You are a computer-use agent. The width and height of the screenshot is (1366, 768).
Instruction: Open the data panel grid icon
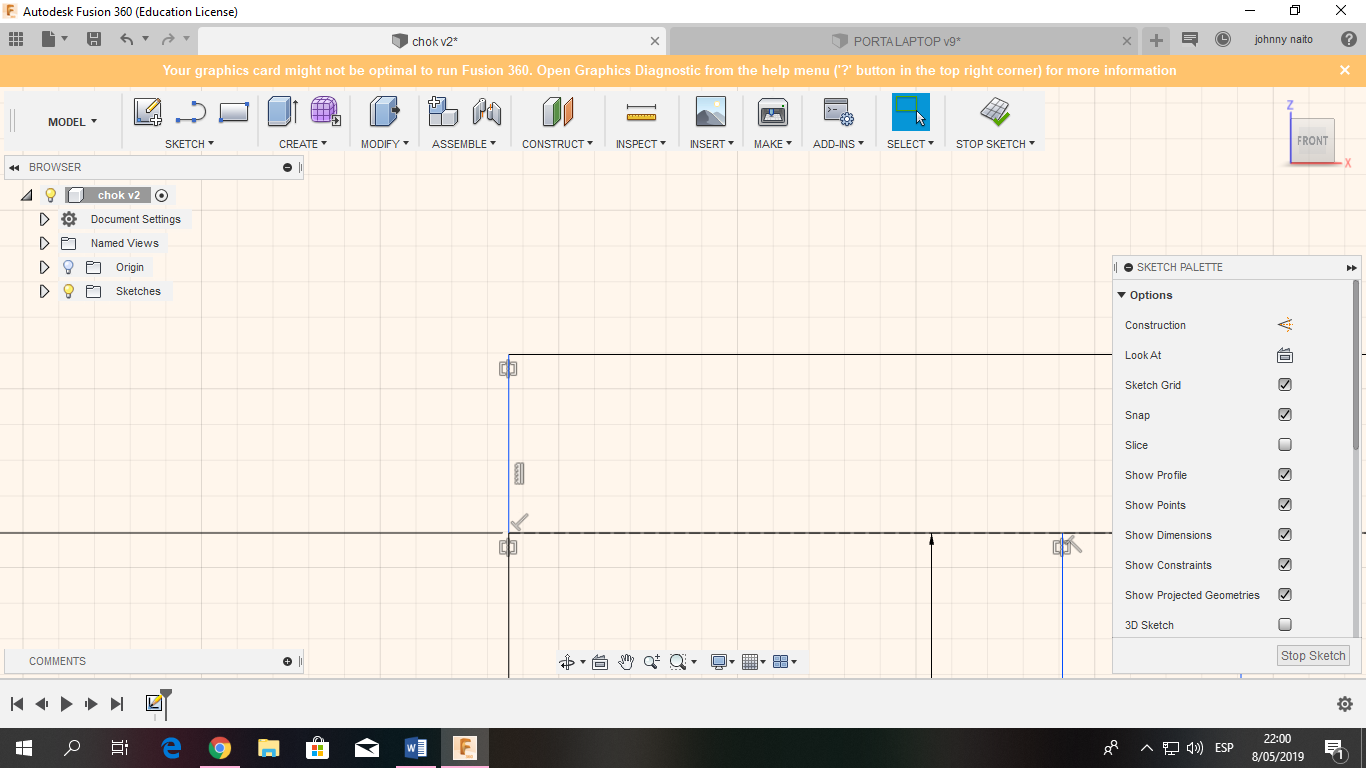tap(15, 40)
